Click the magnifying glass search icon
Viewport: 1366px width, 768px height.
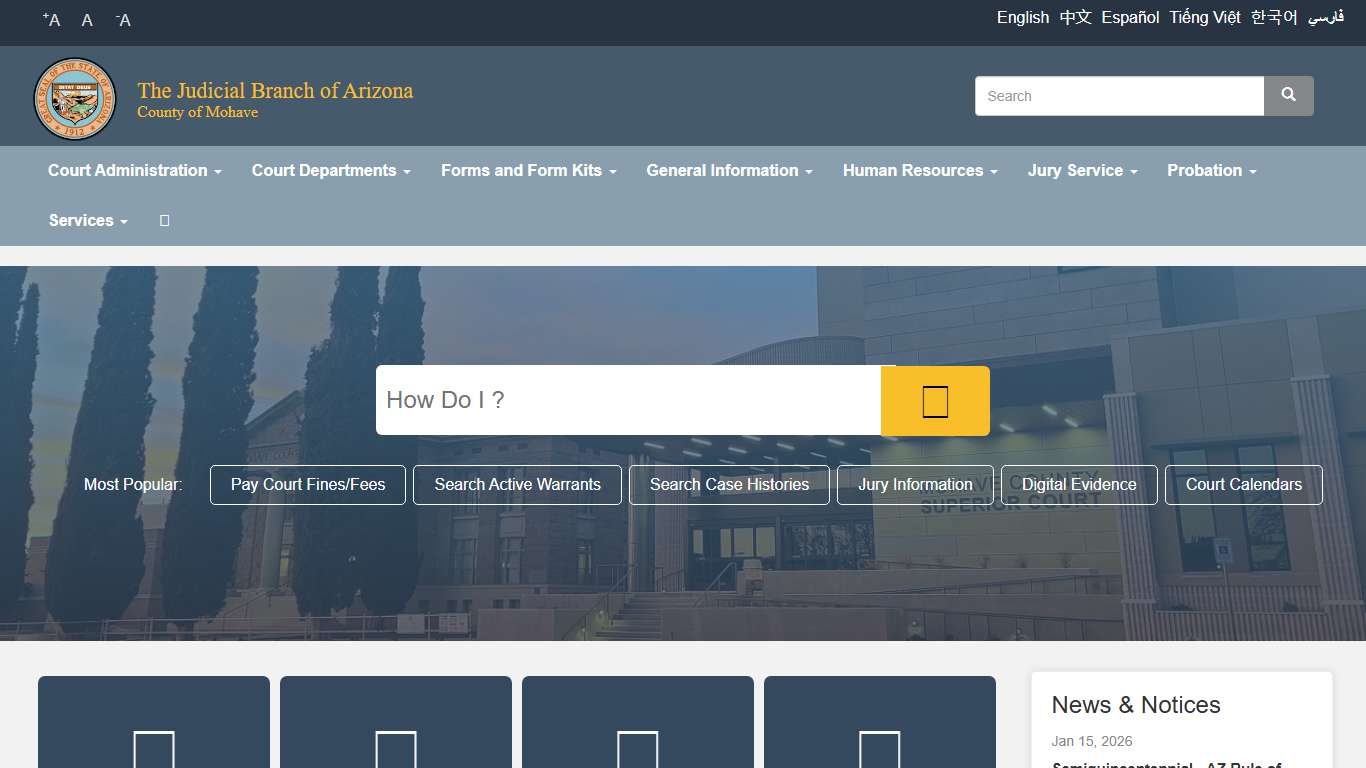pyautogui.click(x=1288, y=95)
